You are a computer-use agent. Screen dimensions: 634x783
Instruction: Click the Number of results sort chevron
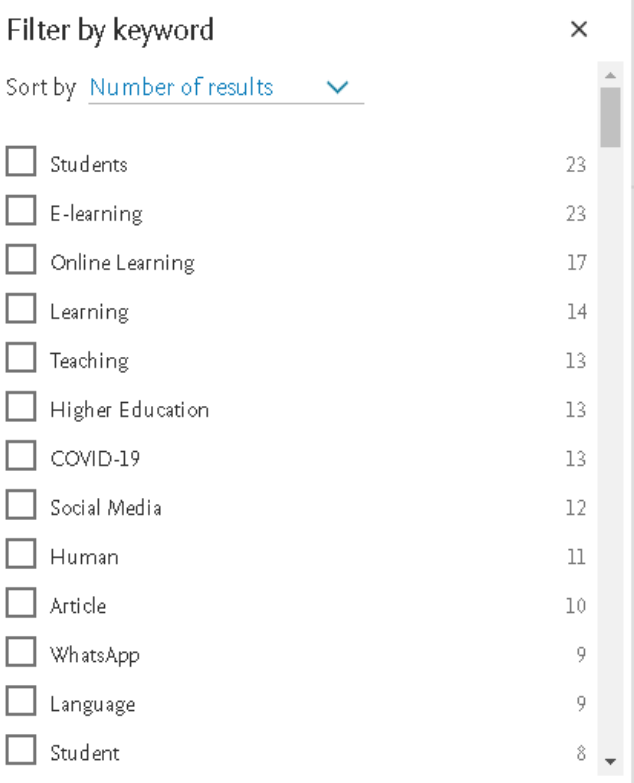pos(339,88)
